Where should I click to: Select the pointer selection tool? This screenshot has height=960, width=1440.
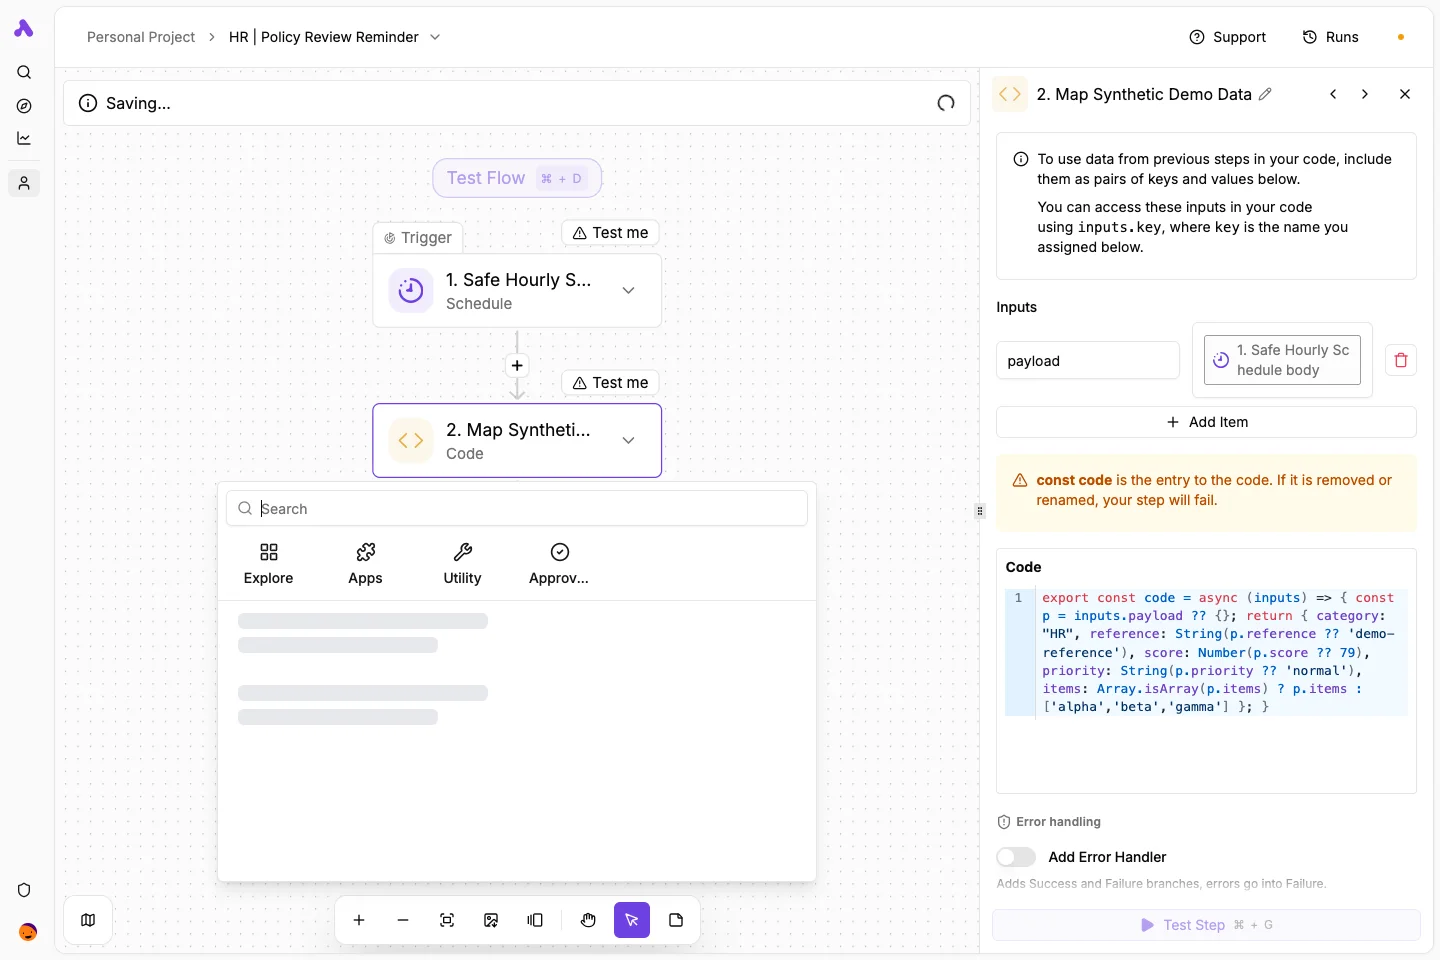(632, 920)
